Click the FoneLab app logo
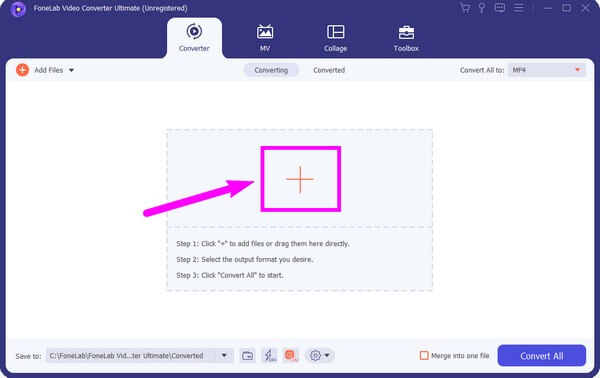 click(x=18, y=9)
